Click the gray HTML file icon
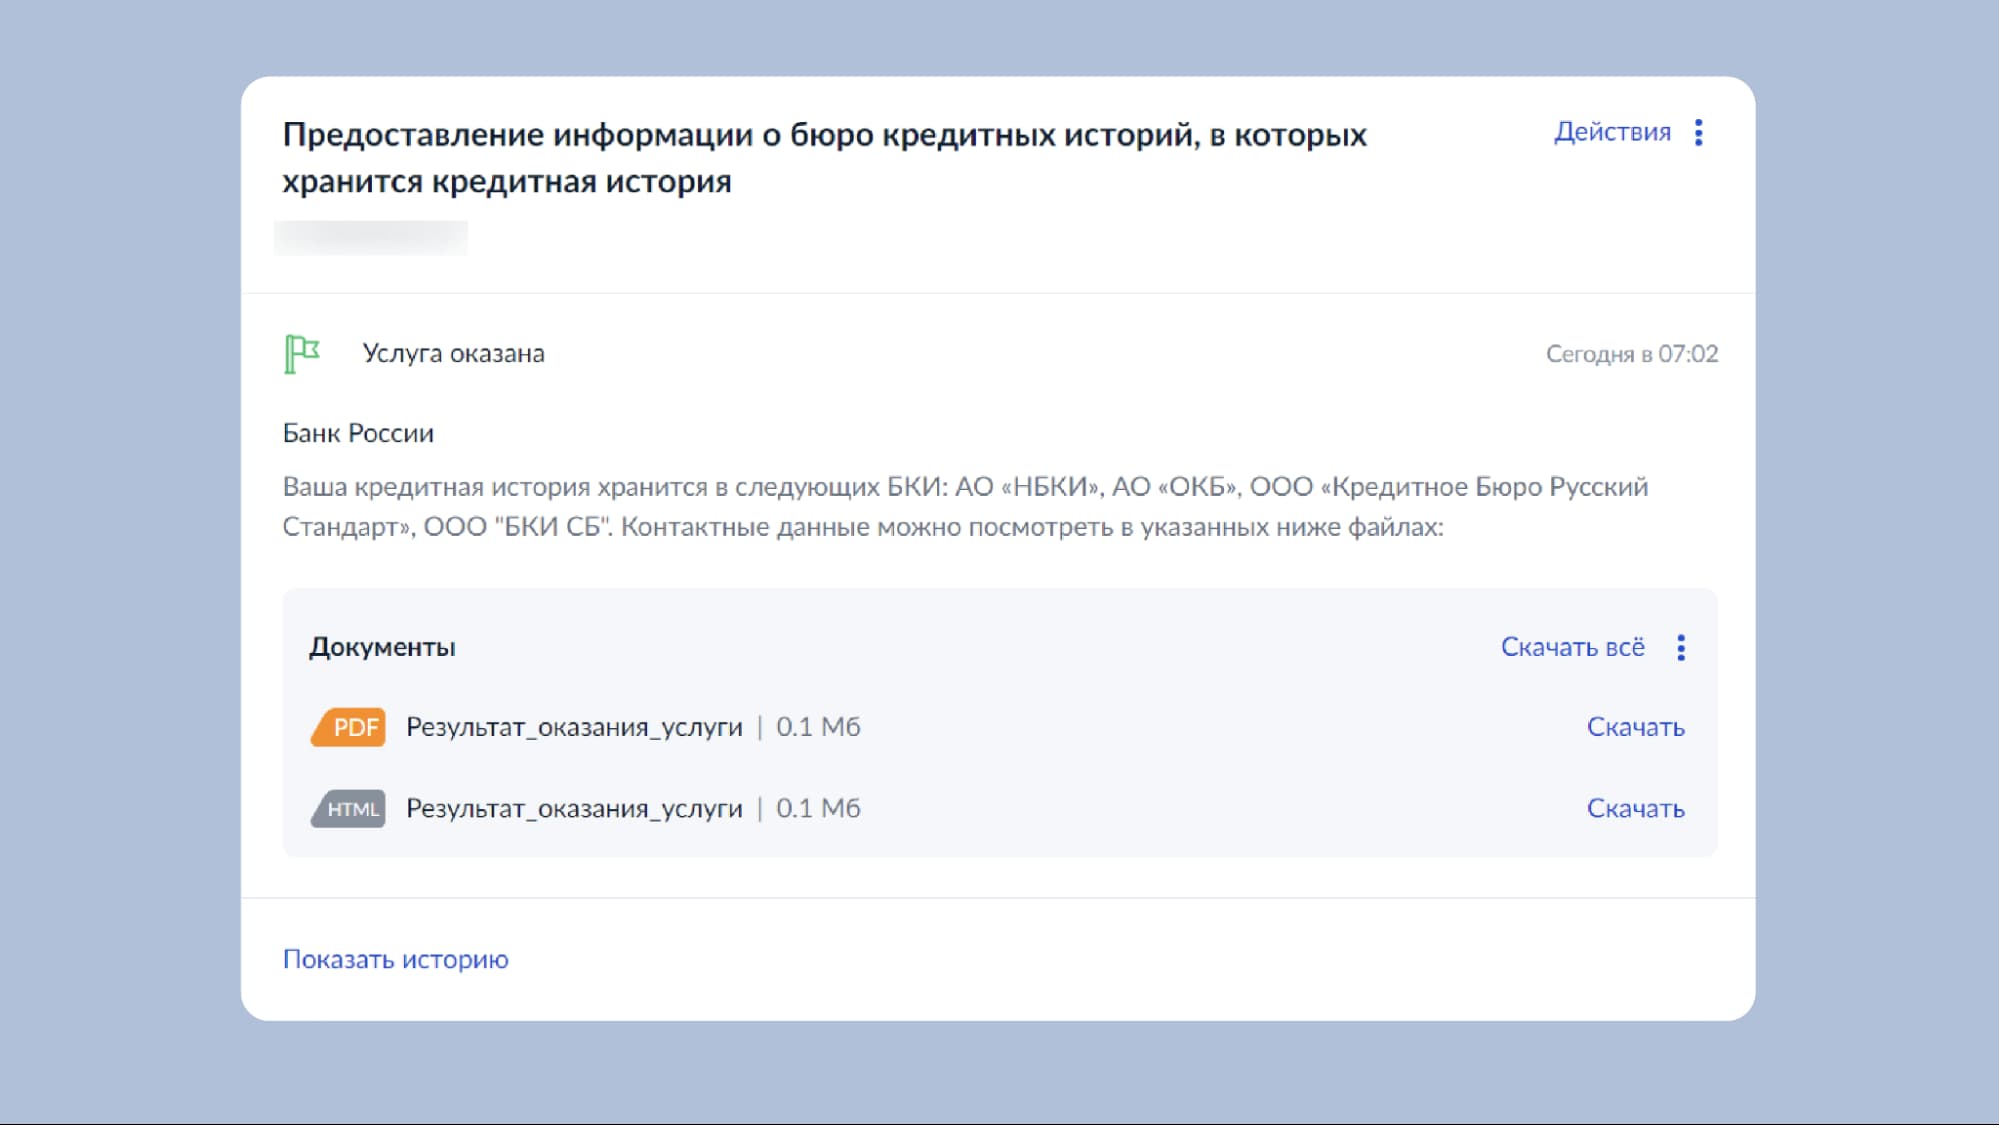This screenshot has width=1999, height=1125. pos(348,809)
